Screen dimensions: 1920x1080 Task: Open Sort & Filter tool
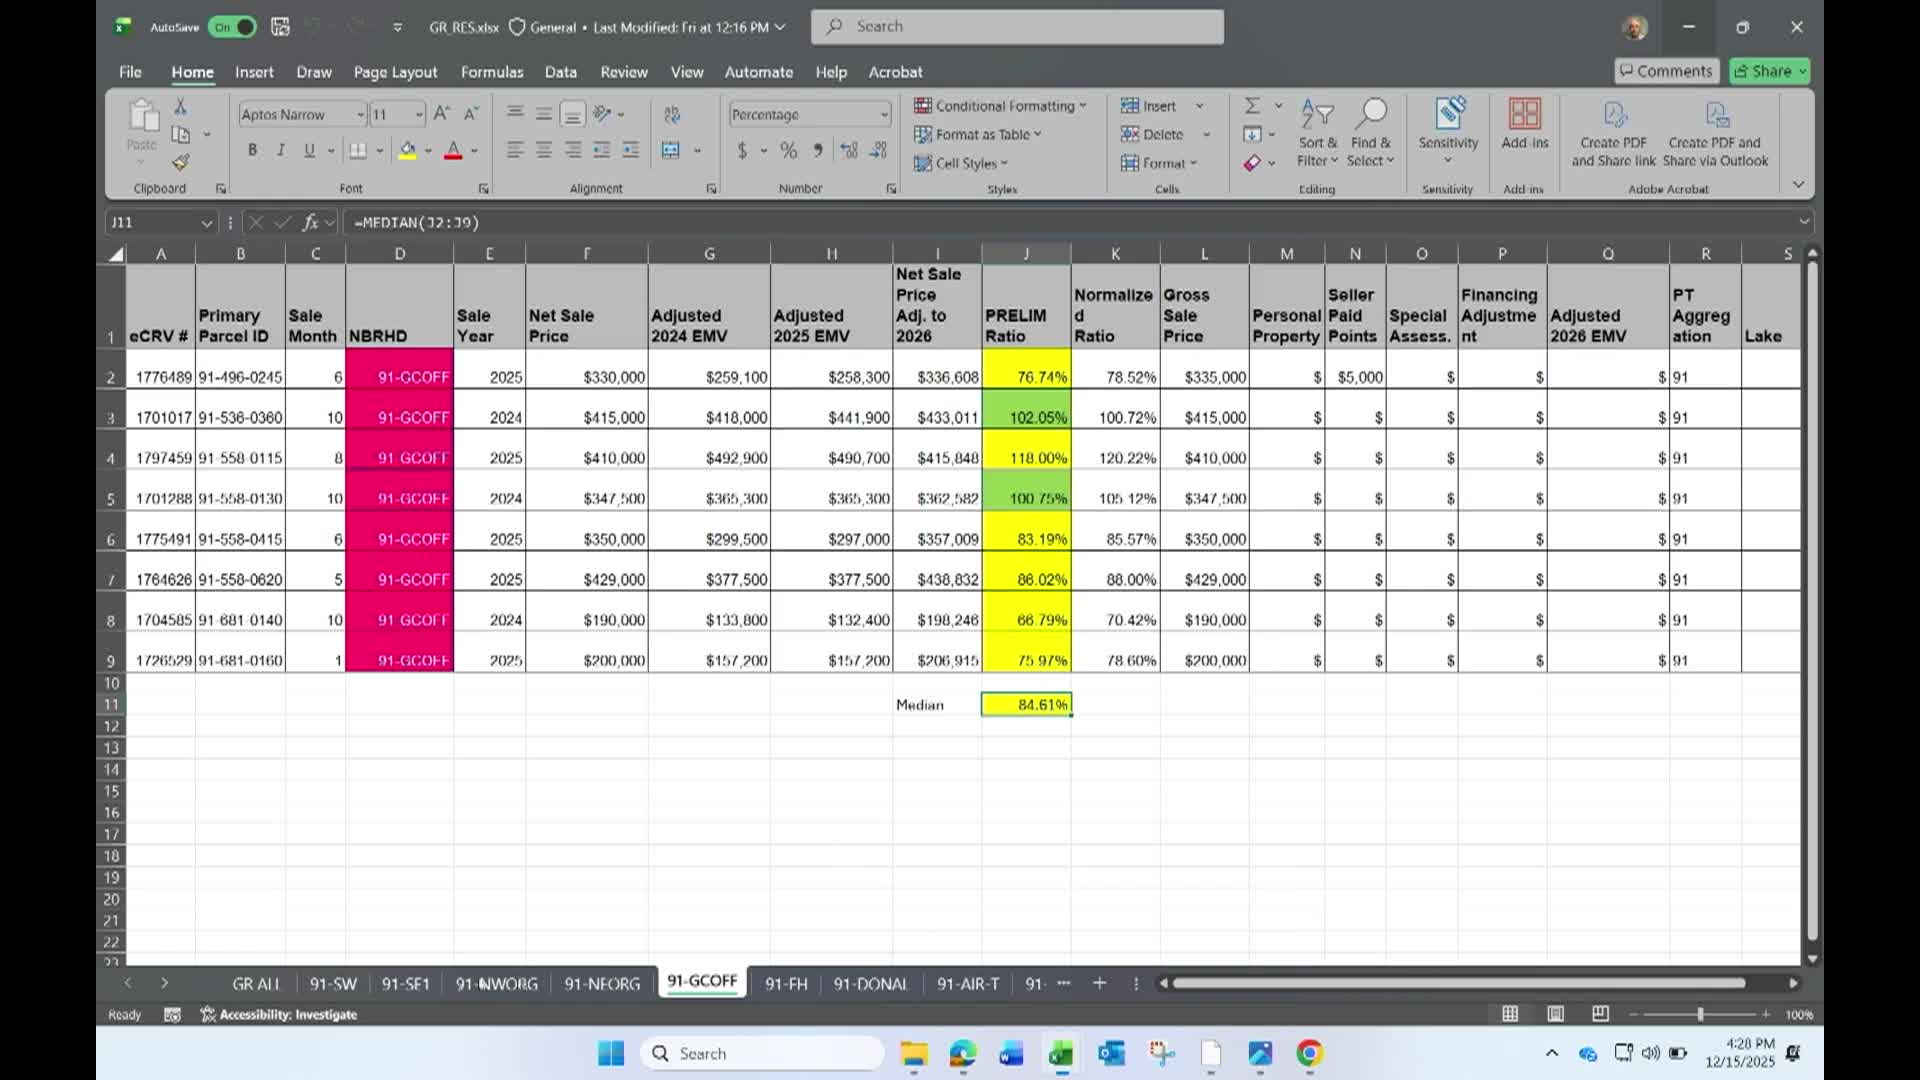[1317, 132]
